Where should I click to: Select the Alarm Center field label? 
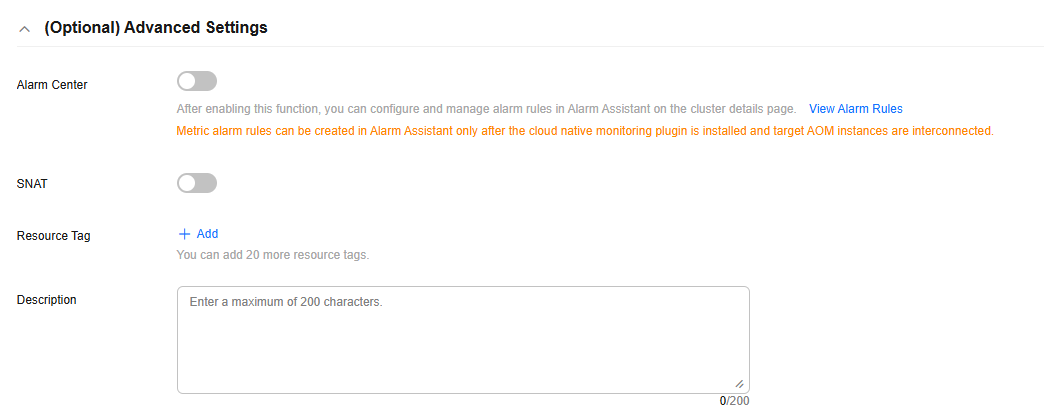point(52,85)
